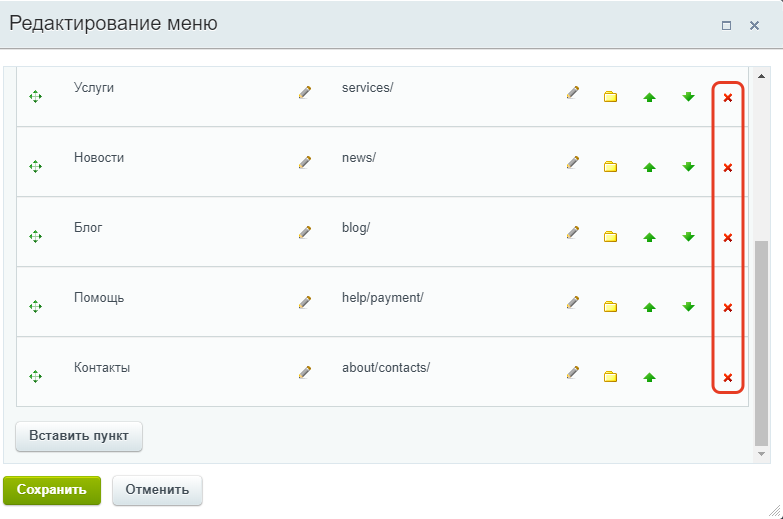Viewport: 783px width, 519px height.
Task: Click drag handle of Услуги row
Action: tap(35, 96)
